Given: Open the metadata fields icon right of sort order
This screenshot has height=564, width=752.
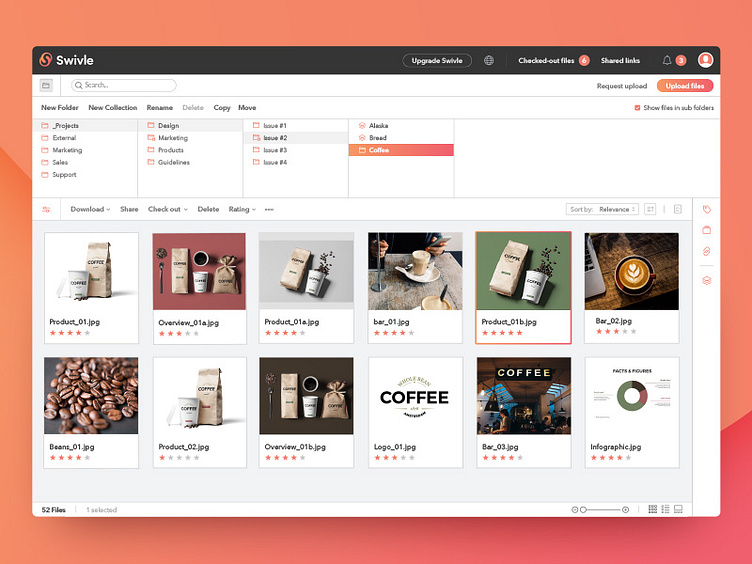Looking at the screenshot, I should pos(678,209).
